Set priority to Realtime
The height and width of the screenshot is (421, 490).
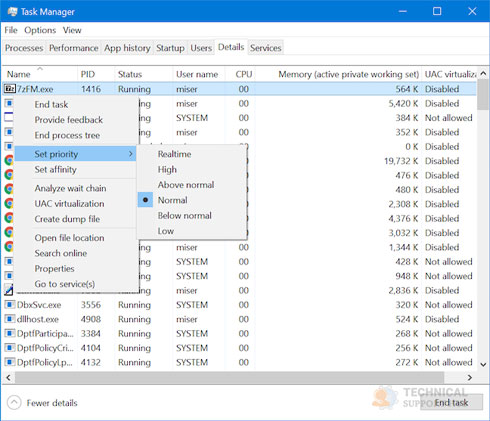174,154
